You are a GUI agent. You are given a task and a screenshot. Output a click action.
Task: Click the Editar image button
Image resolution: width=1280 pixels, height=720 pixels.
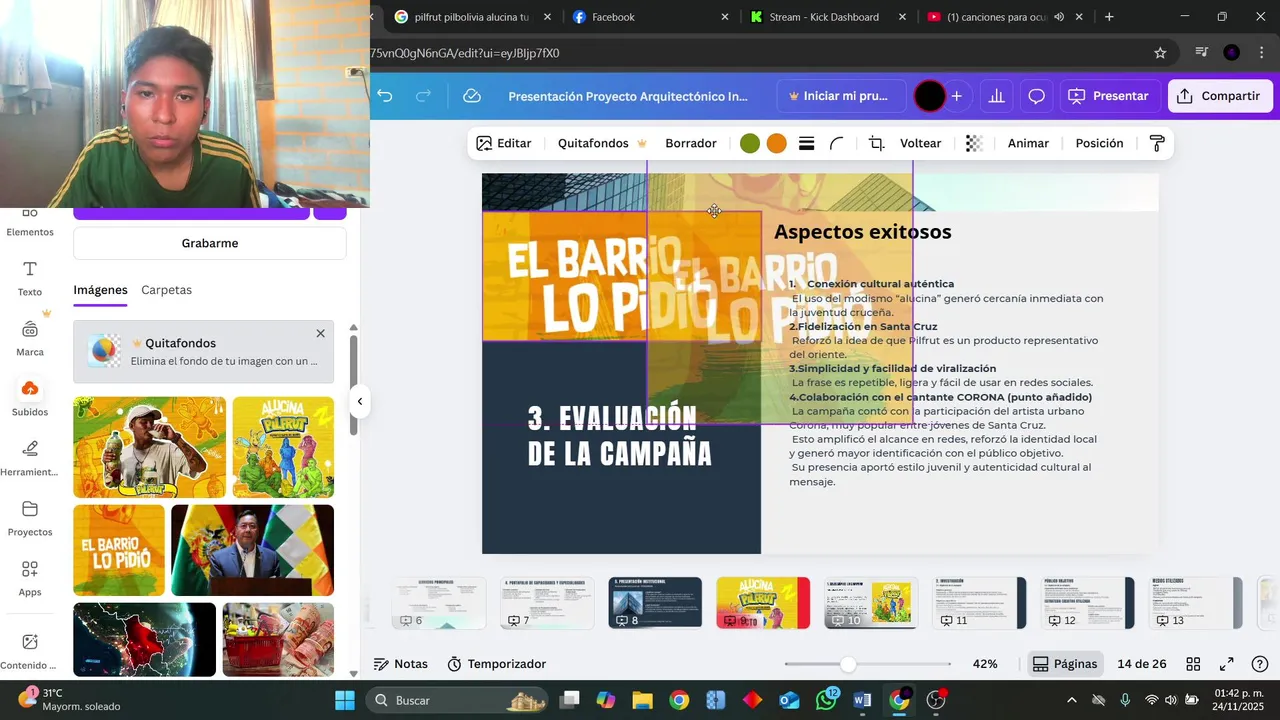tap(504, 143)
